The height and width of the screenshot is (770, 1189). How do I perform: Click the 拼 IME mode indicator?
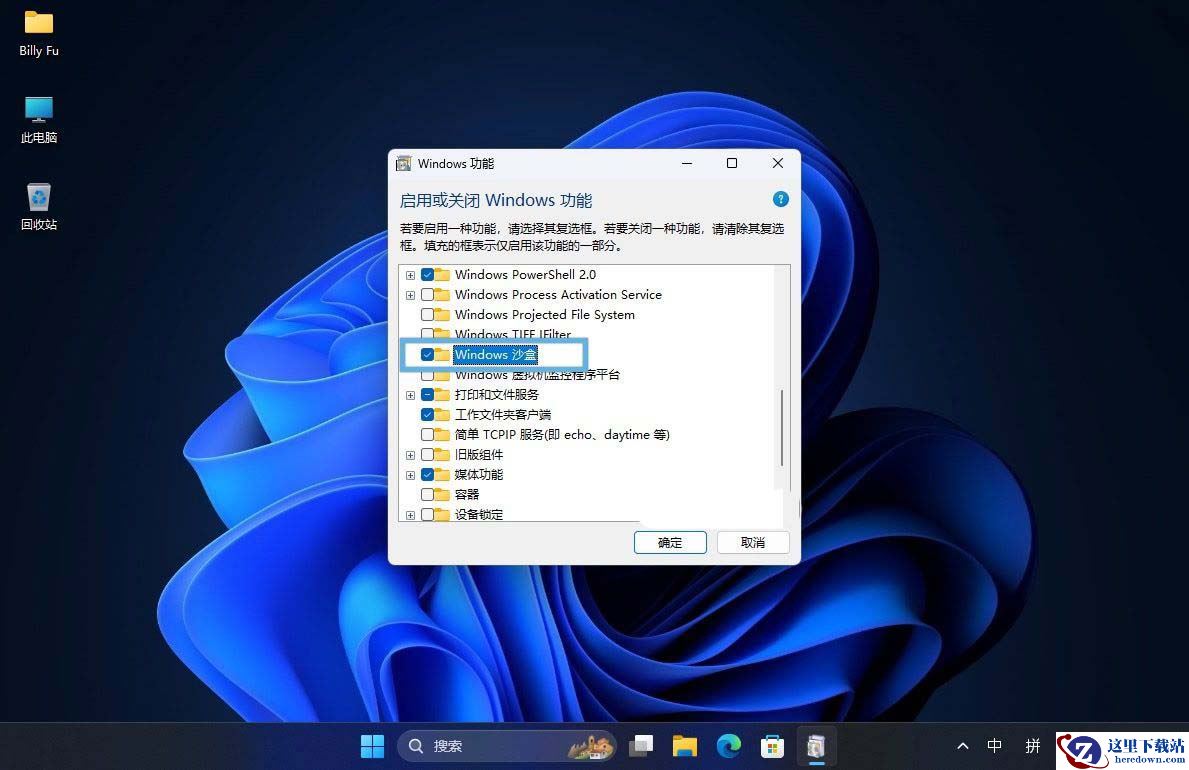[x=1033, y=746]
